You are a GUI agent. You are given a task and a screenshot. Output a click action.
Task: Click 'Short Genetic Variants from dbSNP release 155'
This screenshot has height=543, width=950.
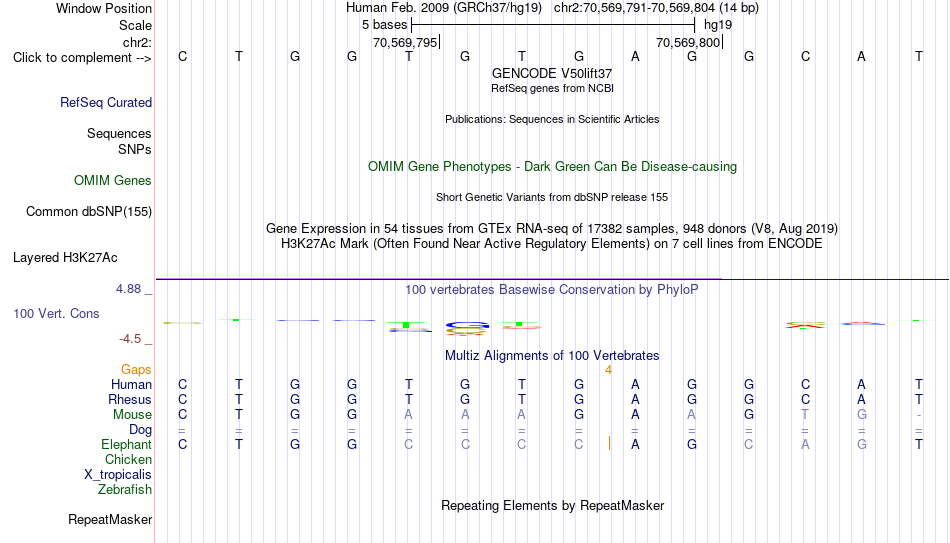point(552,198)
